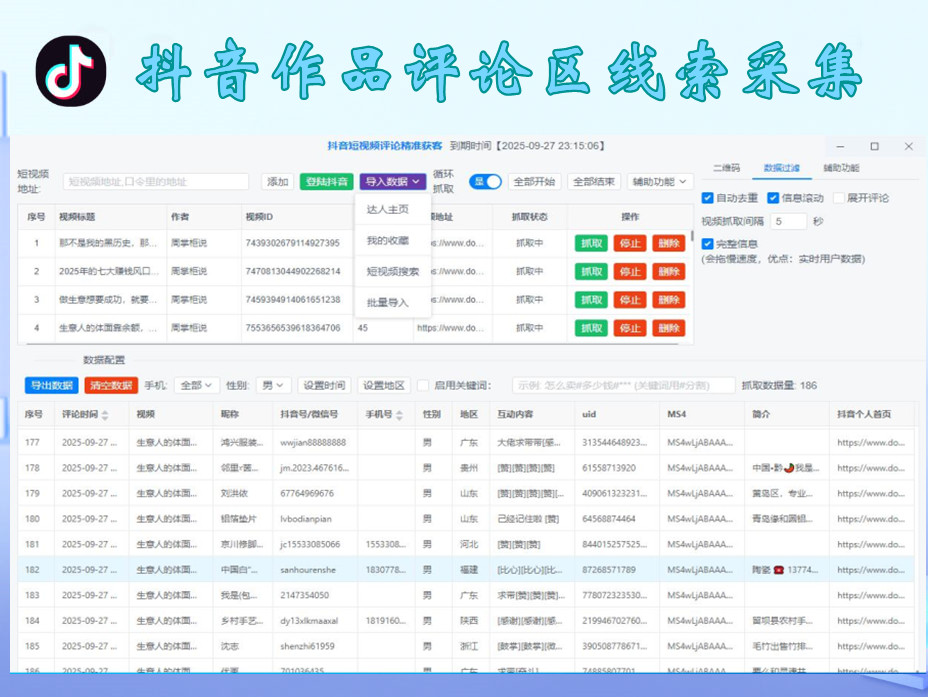Click the 抖音号 cell shenzhi61959

click(x=307, y=646)
